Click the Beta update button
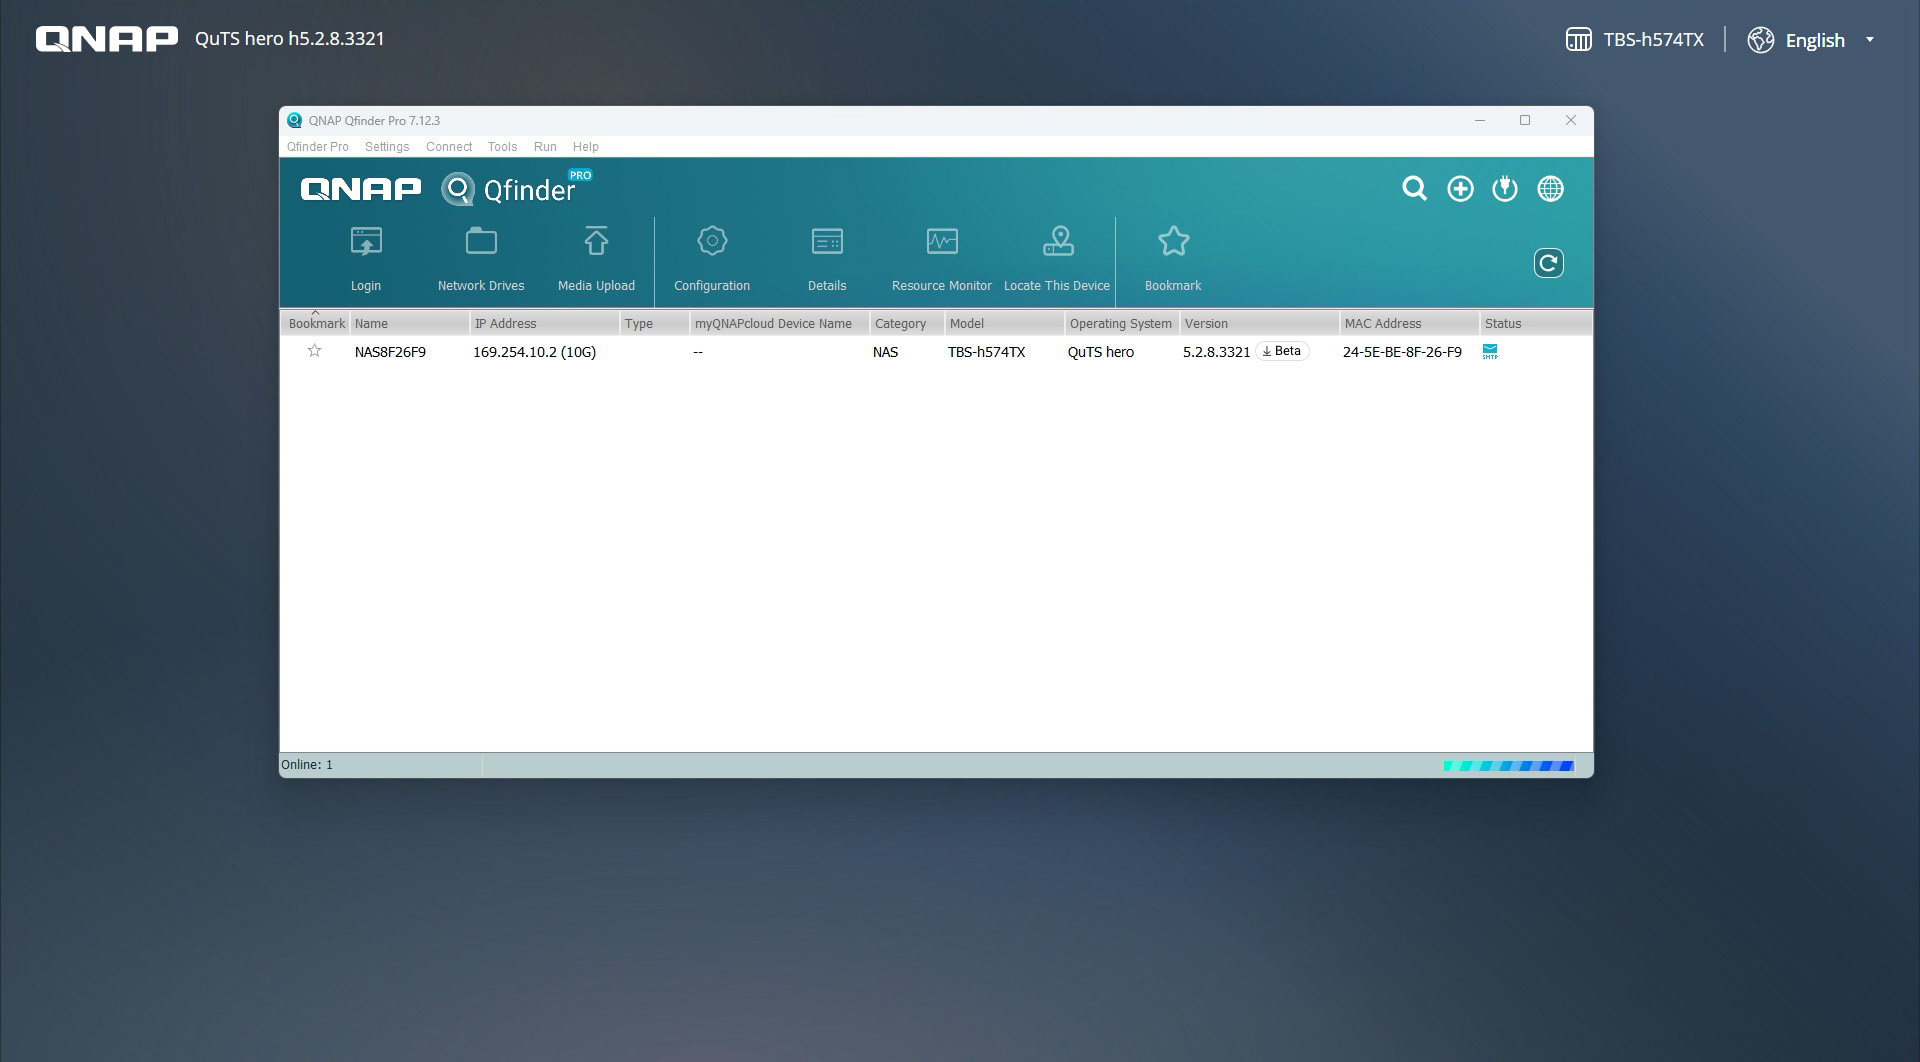 point(1282,351)
